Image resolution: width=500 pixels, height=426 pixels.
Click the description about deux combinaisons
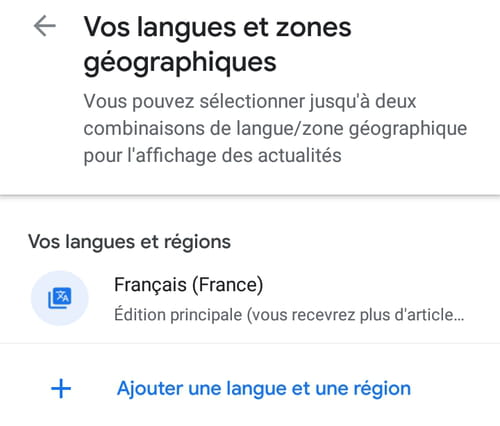tap(275, 129)
